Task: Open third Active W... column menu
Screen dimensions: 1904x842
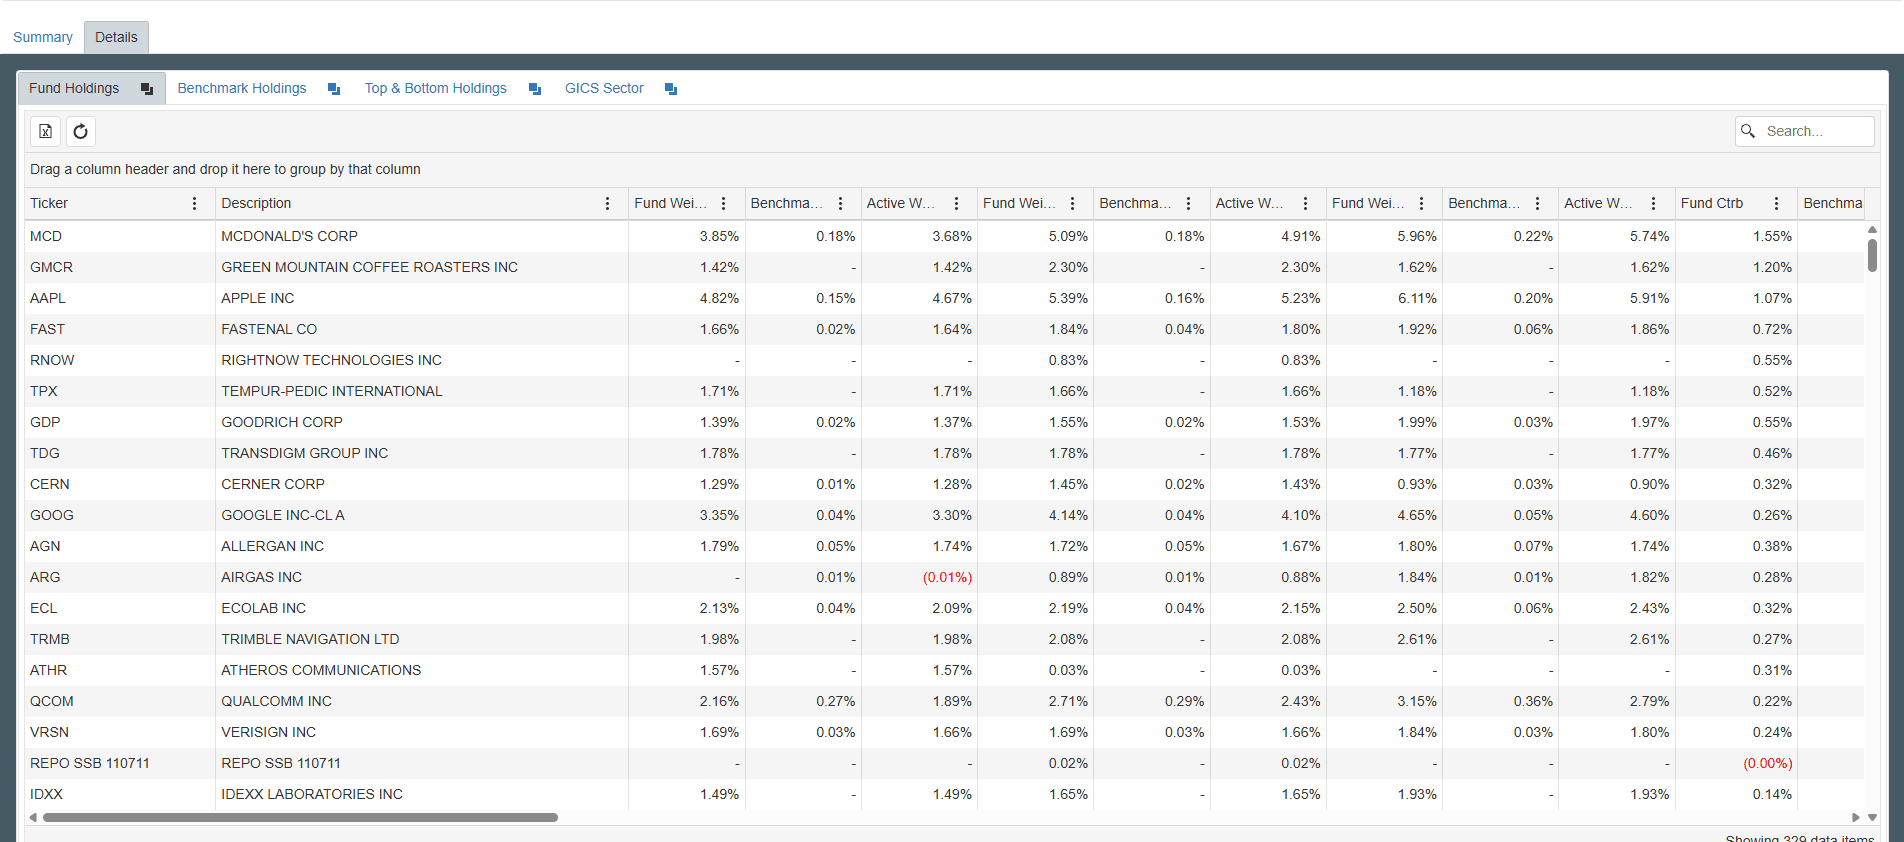Action: coord(1653,203)
